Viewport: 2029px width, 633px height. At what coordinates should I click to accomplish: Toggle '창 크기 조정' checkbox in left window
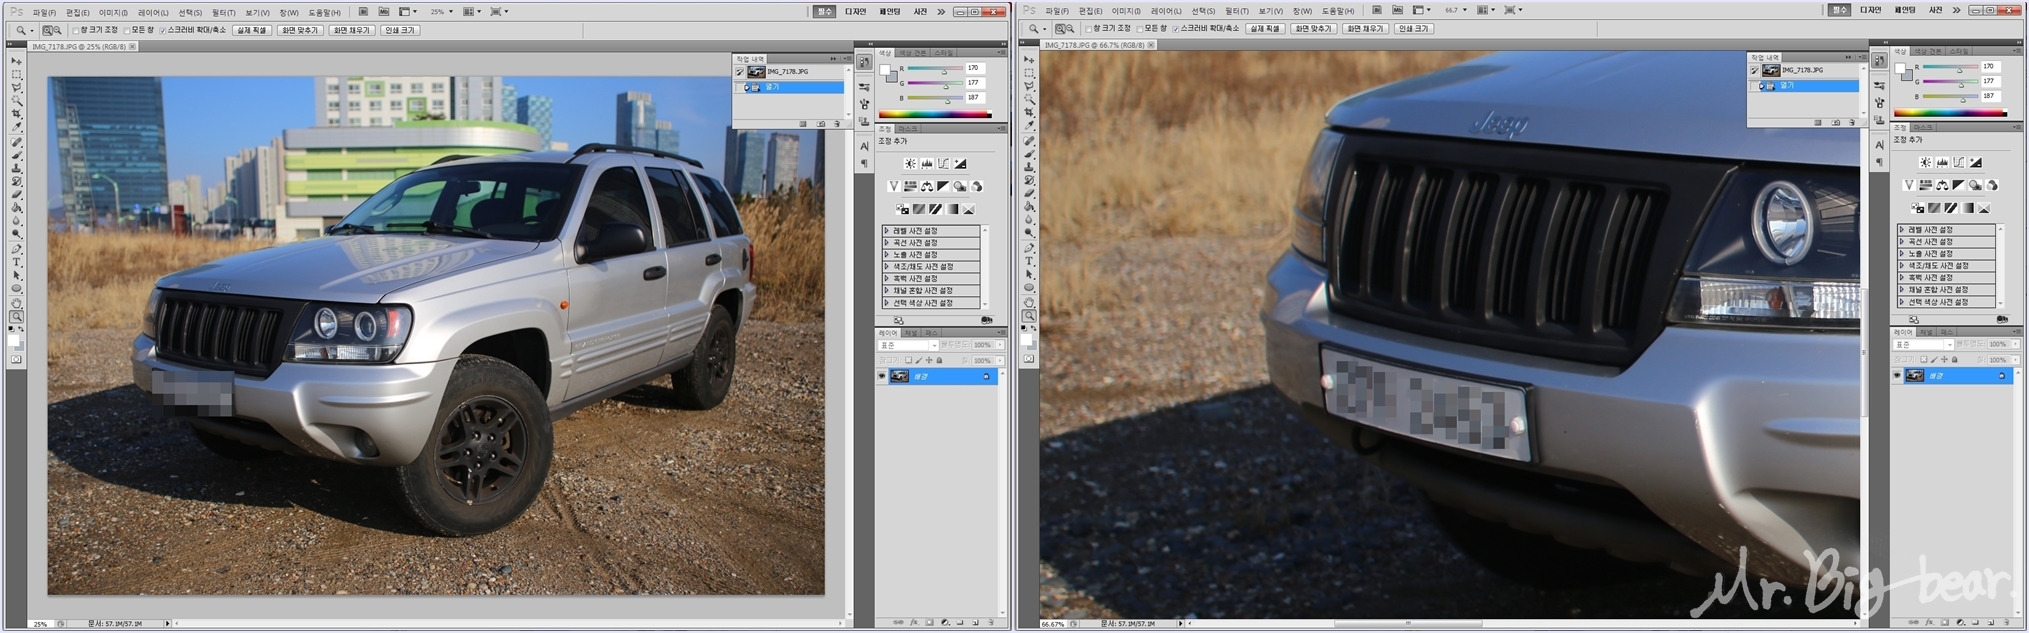[x=75, y=31]
